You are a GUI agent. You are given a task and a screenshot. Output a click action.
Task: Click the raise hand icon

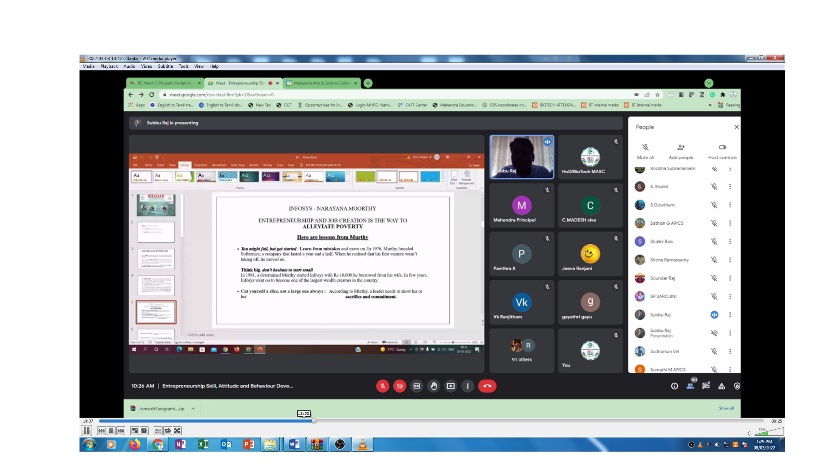pos(434,386)
